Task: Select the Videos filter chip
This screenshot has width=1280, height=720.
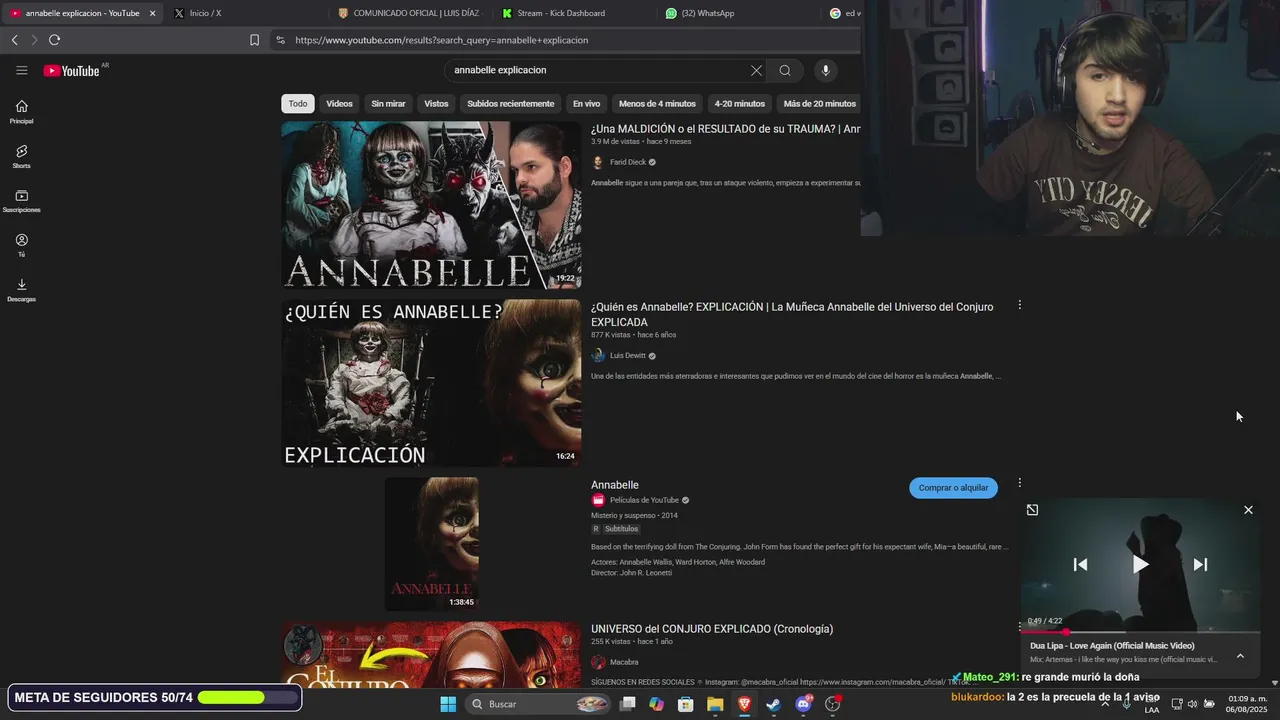Action: [x=339, y=104]
